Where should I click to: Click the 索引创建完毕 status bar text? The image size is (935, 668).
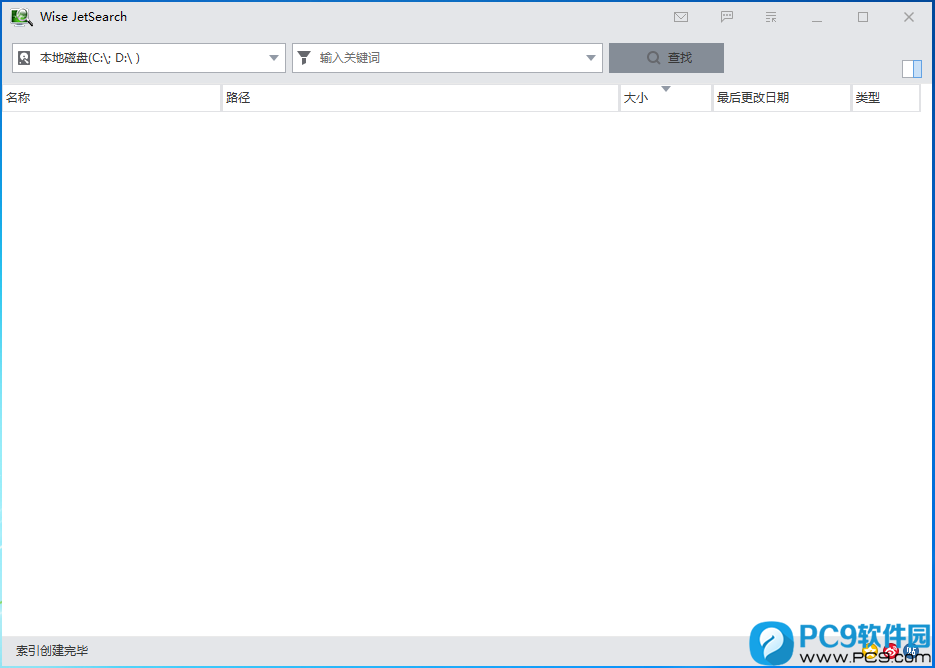point(52,651)
